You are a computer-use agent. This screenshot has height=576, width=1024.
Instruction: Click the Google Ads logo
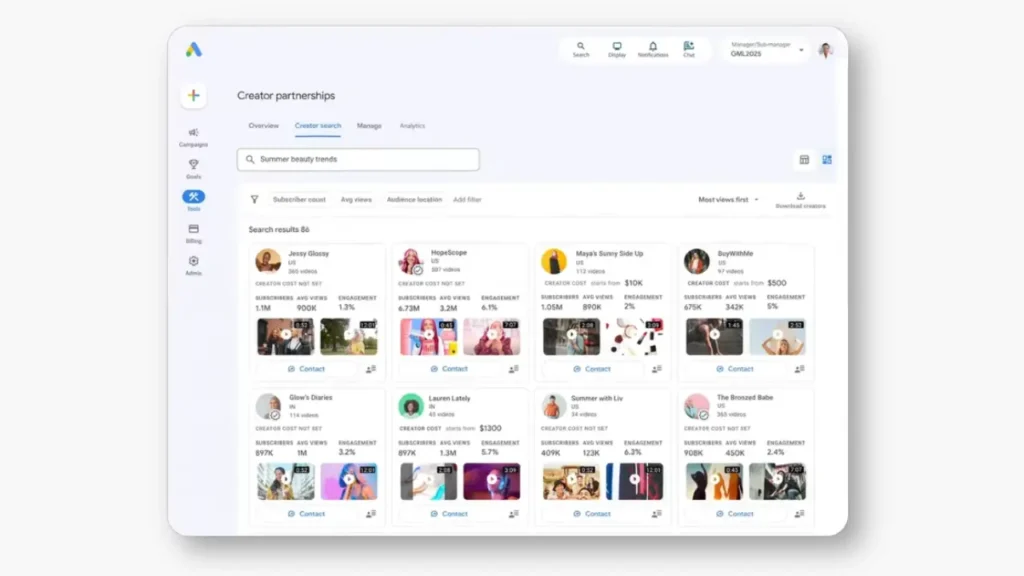coord(193,50)
